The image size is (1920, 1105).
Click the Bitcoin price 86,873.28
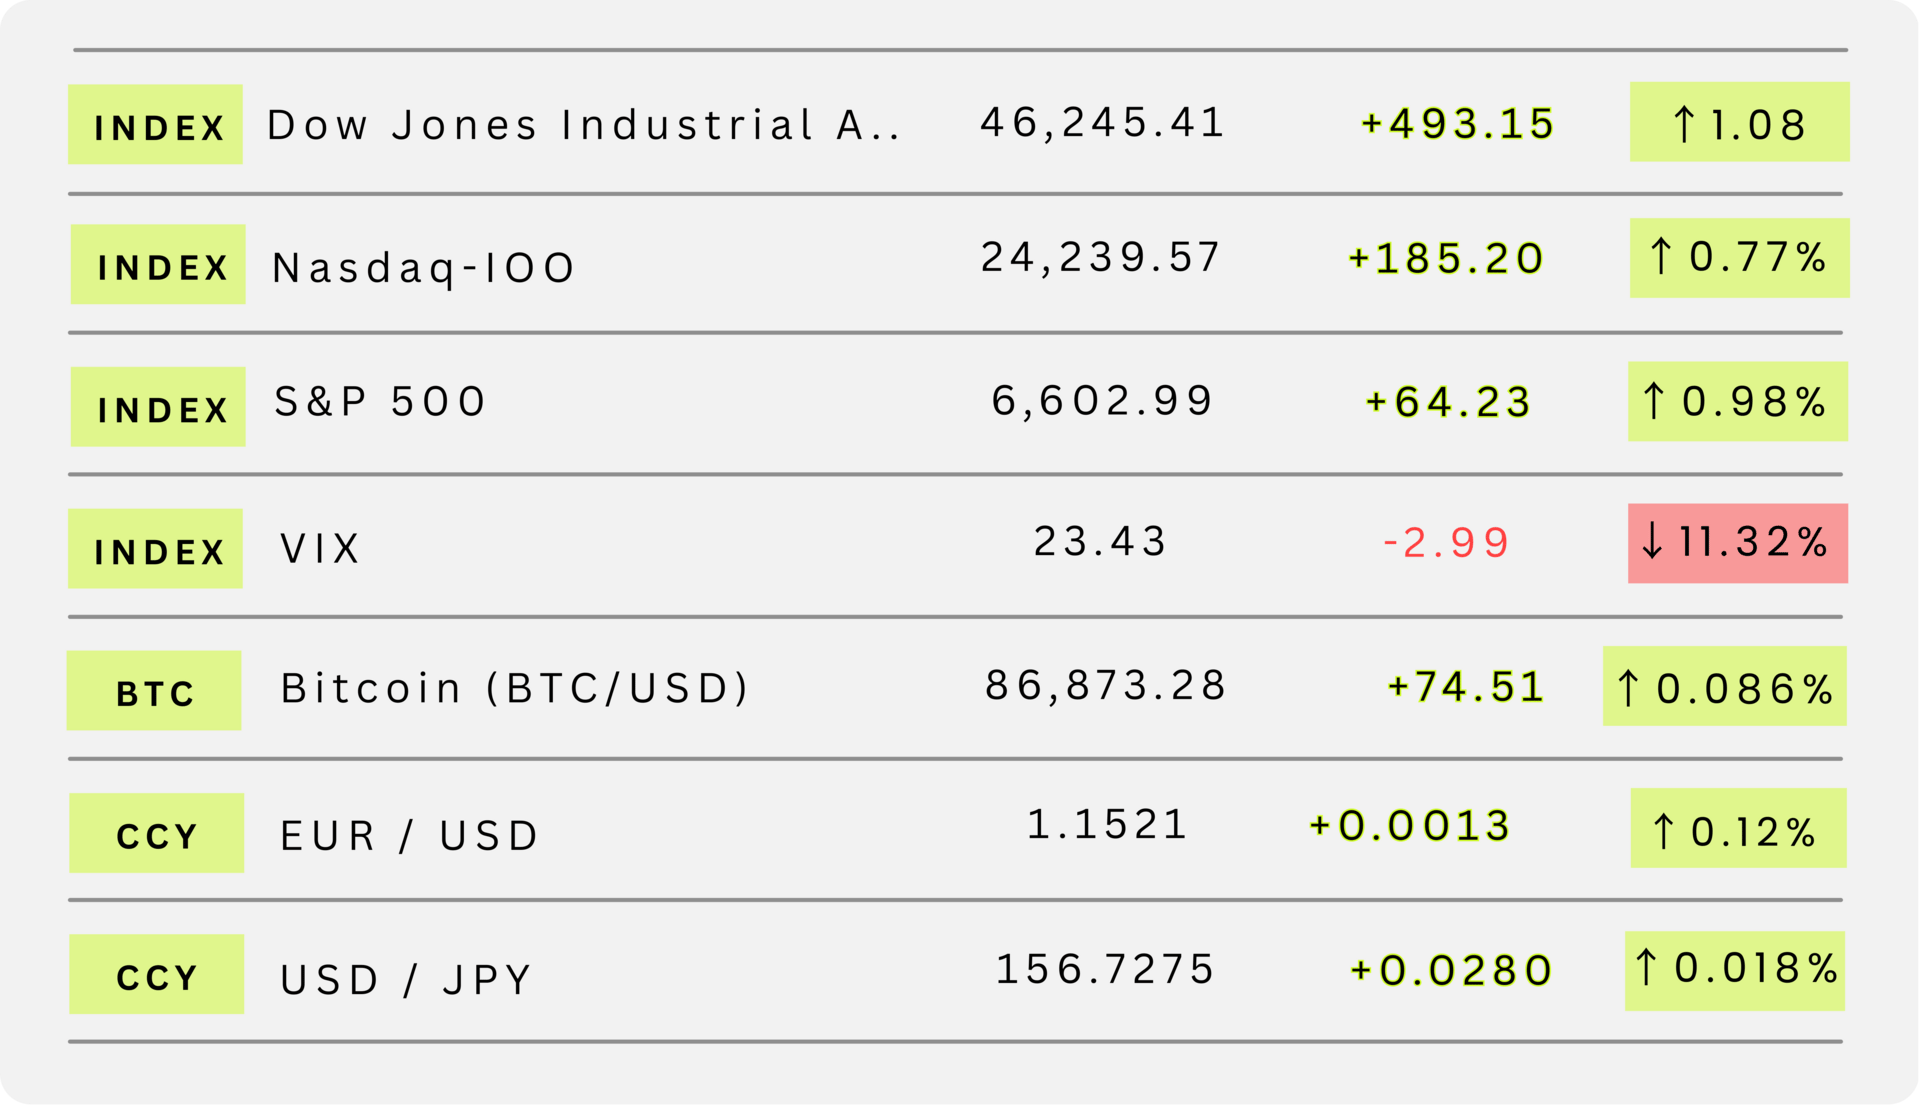[x=1105, y=685]
